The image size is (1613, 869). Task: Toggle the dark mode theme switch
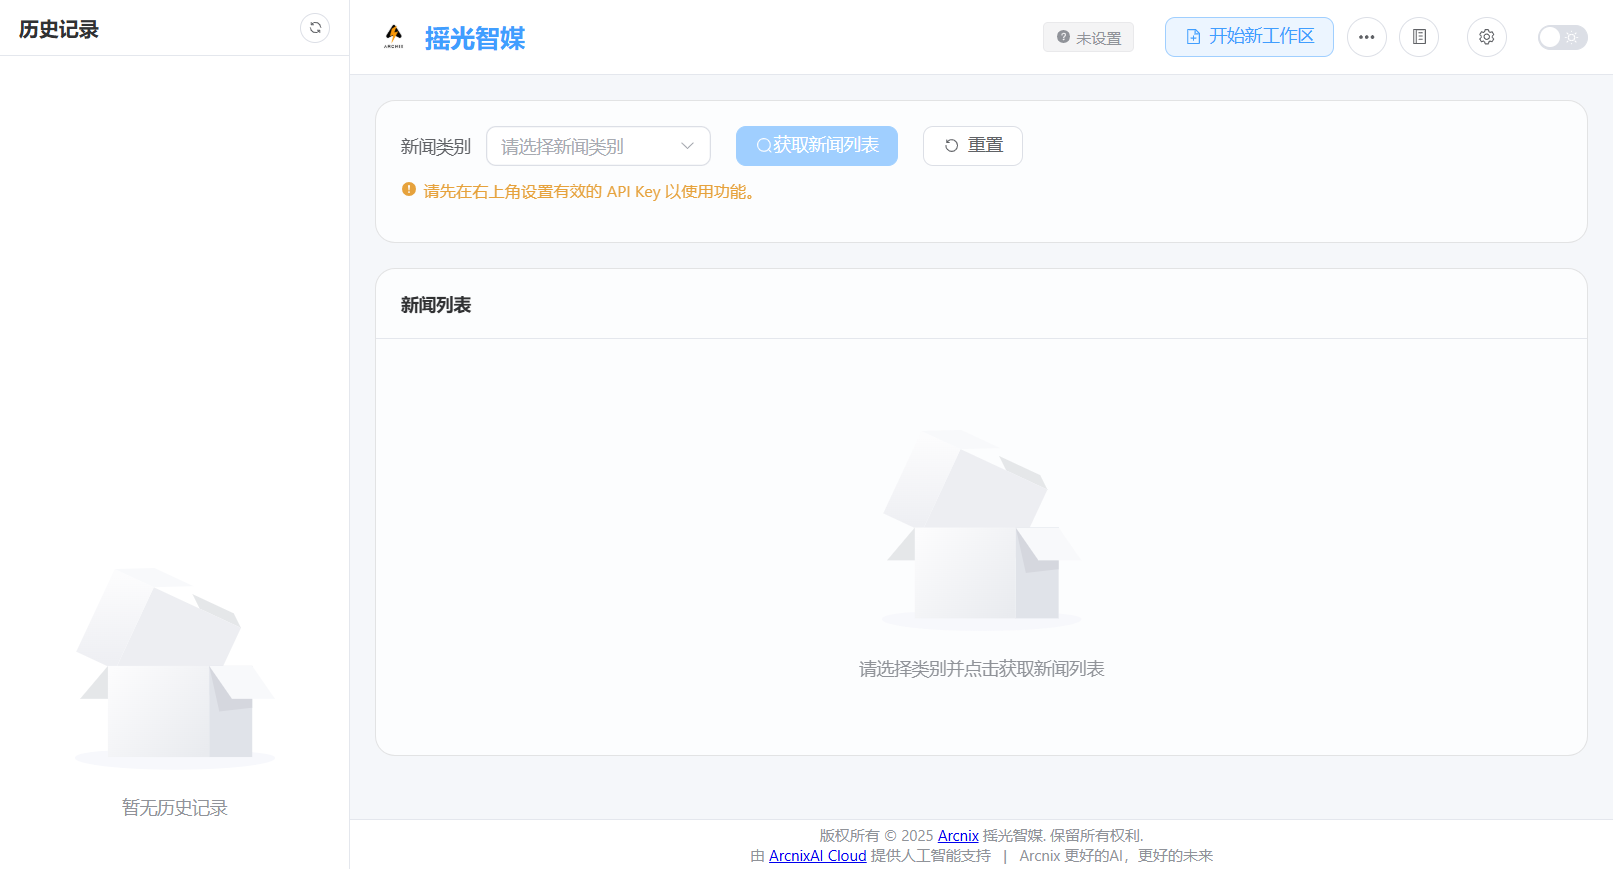pos(1562,37)
